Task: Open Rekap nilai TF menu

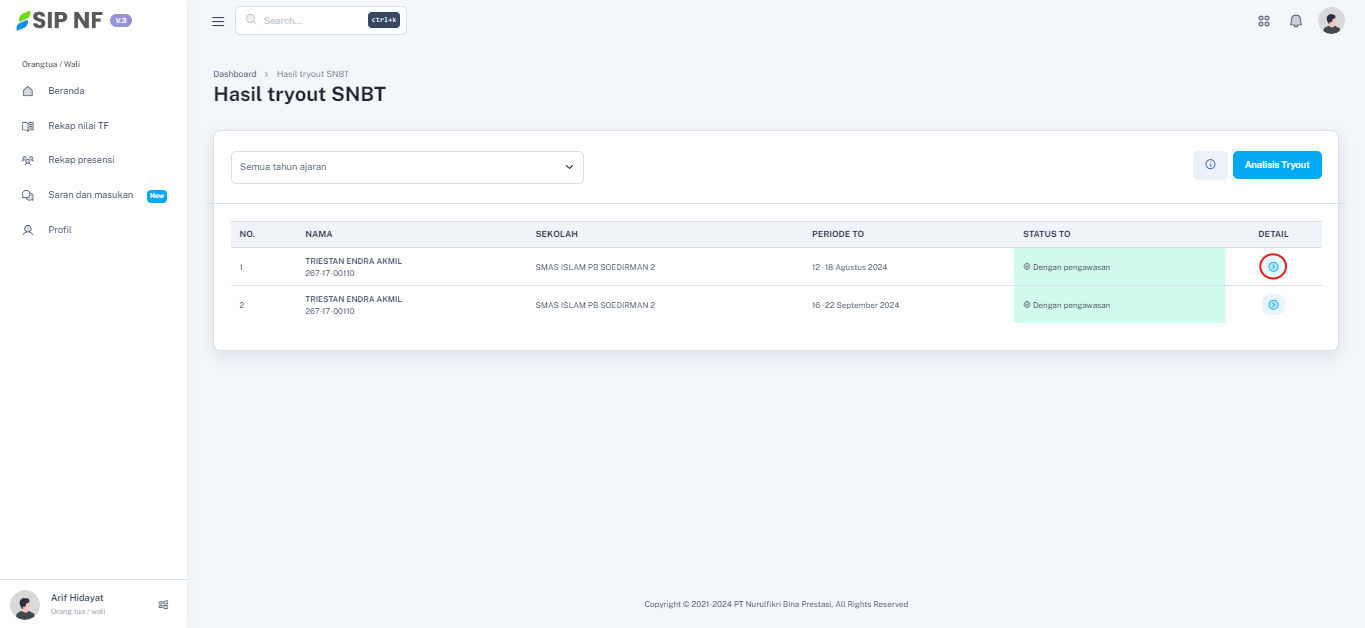Action: point(78,126)
